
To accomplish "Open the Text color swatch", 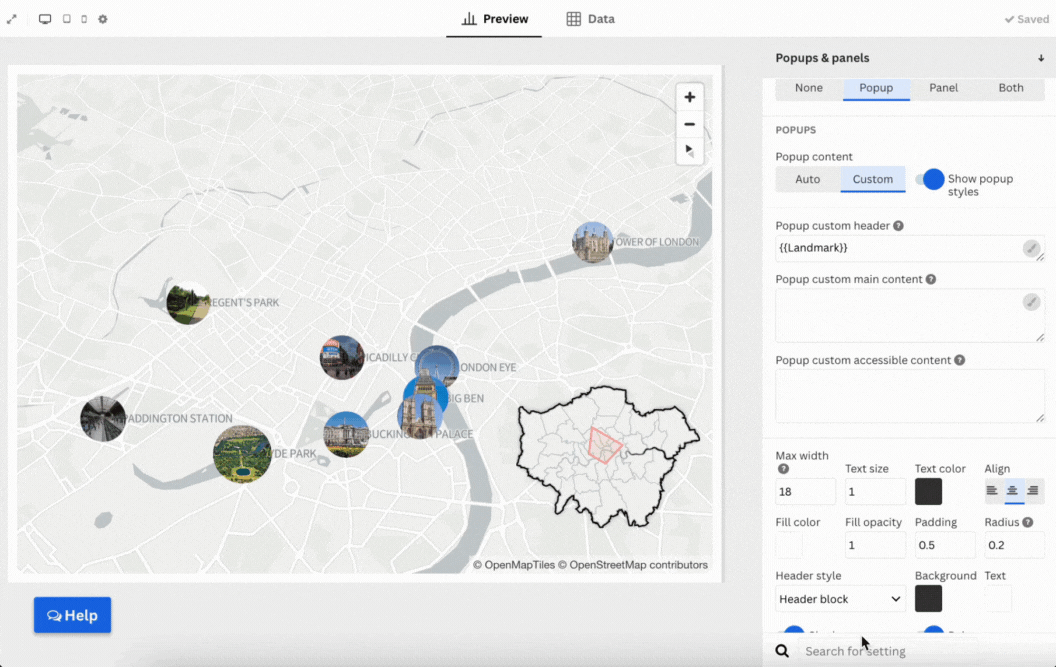I will point(928,491).
